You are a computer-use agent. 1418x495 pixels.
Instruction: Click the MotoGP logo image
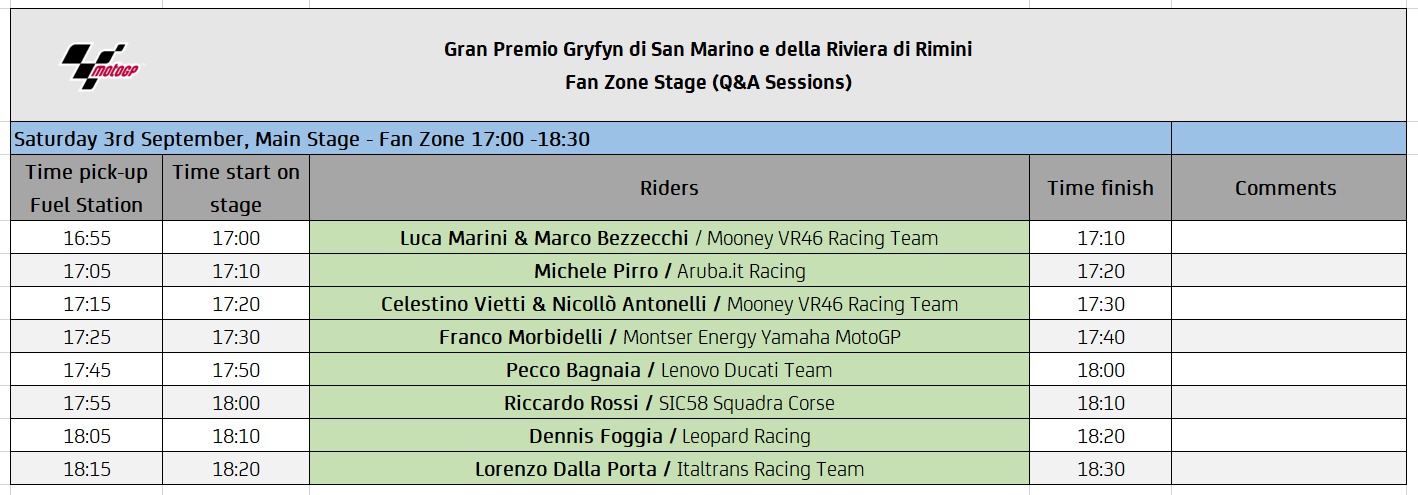100,65
